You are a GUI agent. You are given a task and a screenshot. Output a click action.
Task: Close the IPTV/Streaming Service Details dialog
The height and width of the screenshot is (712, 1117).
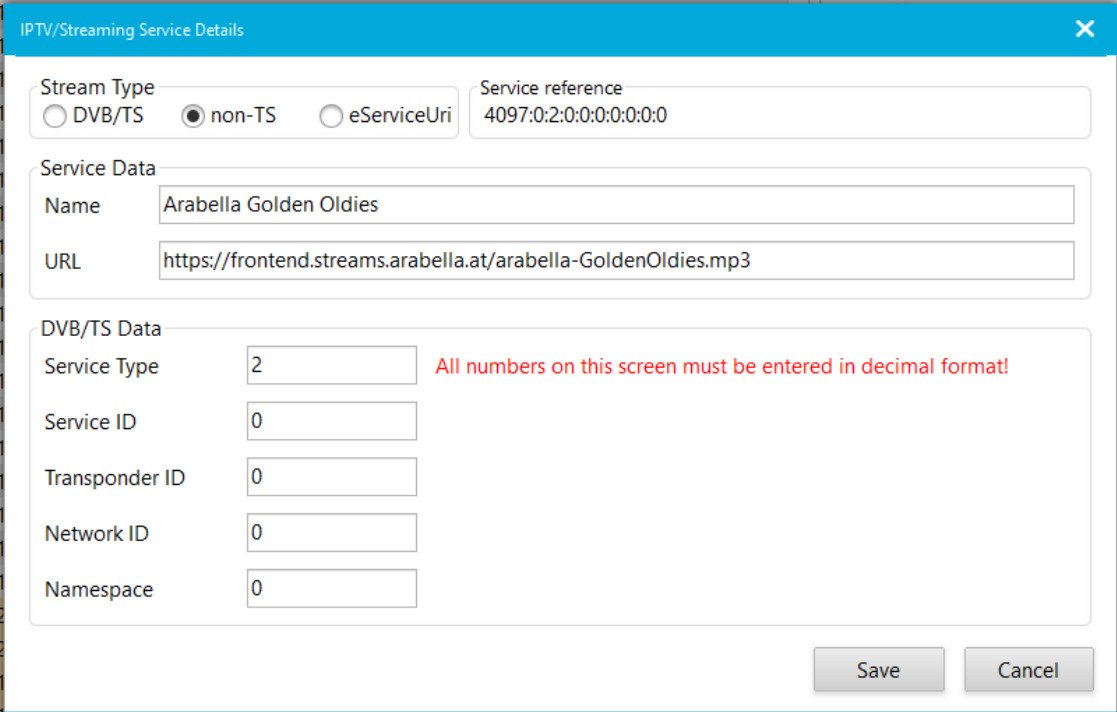tap(1084, 29)
